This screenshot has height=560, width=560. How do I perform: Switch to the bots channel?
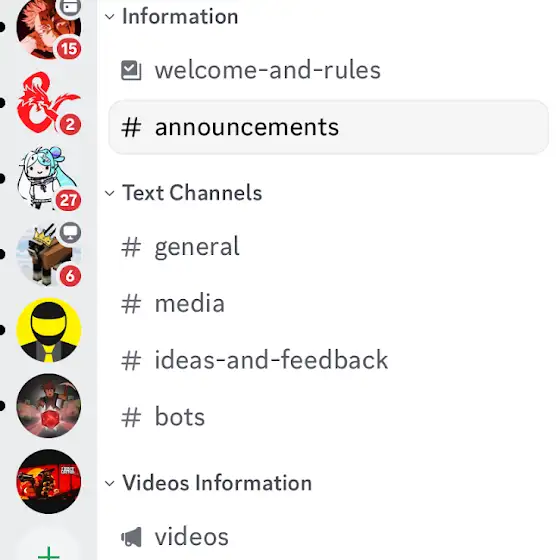tap(328, 417)
